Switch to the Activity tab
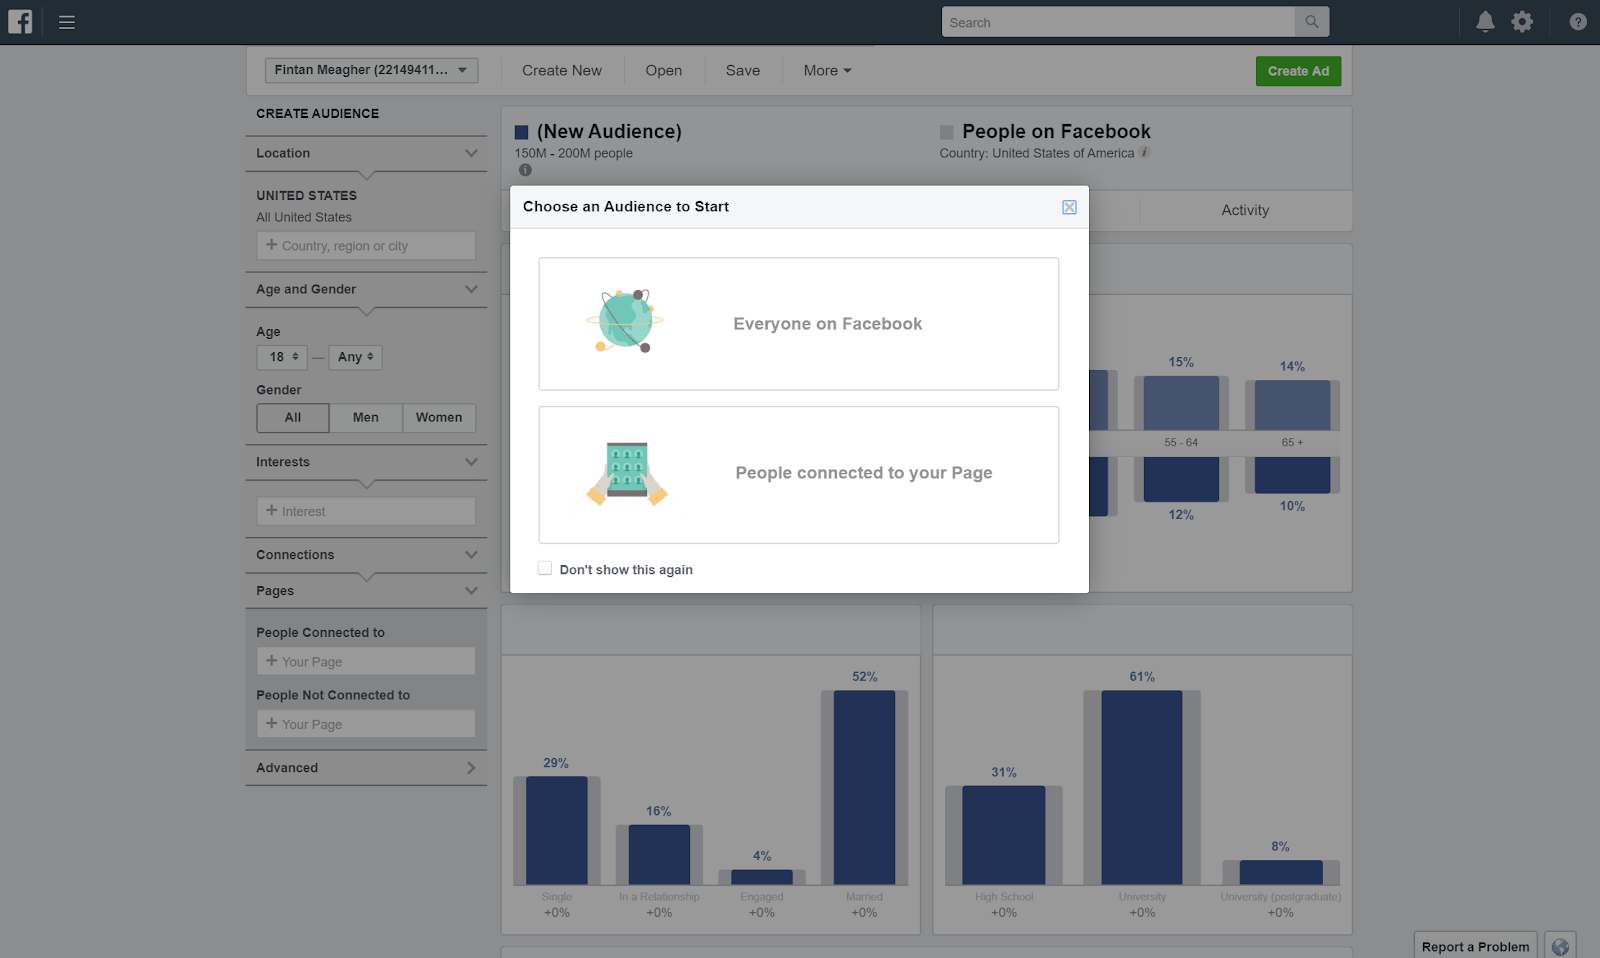1600x958 pixels. pos(1245,210)
